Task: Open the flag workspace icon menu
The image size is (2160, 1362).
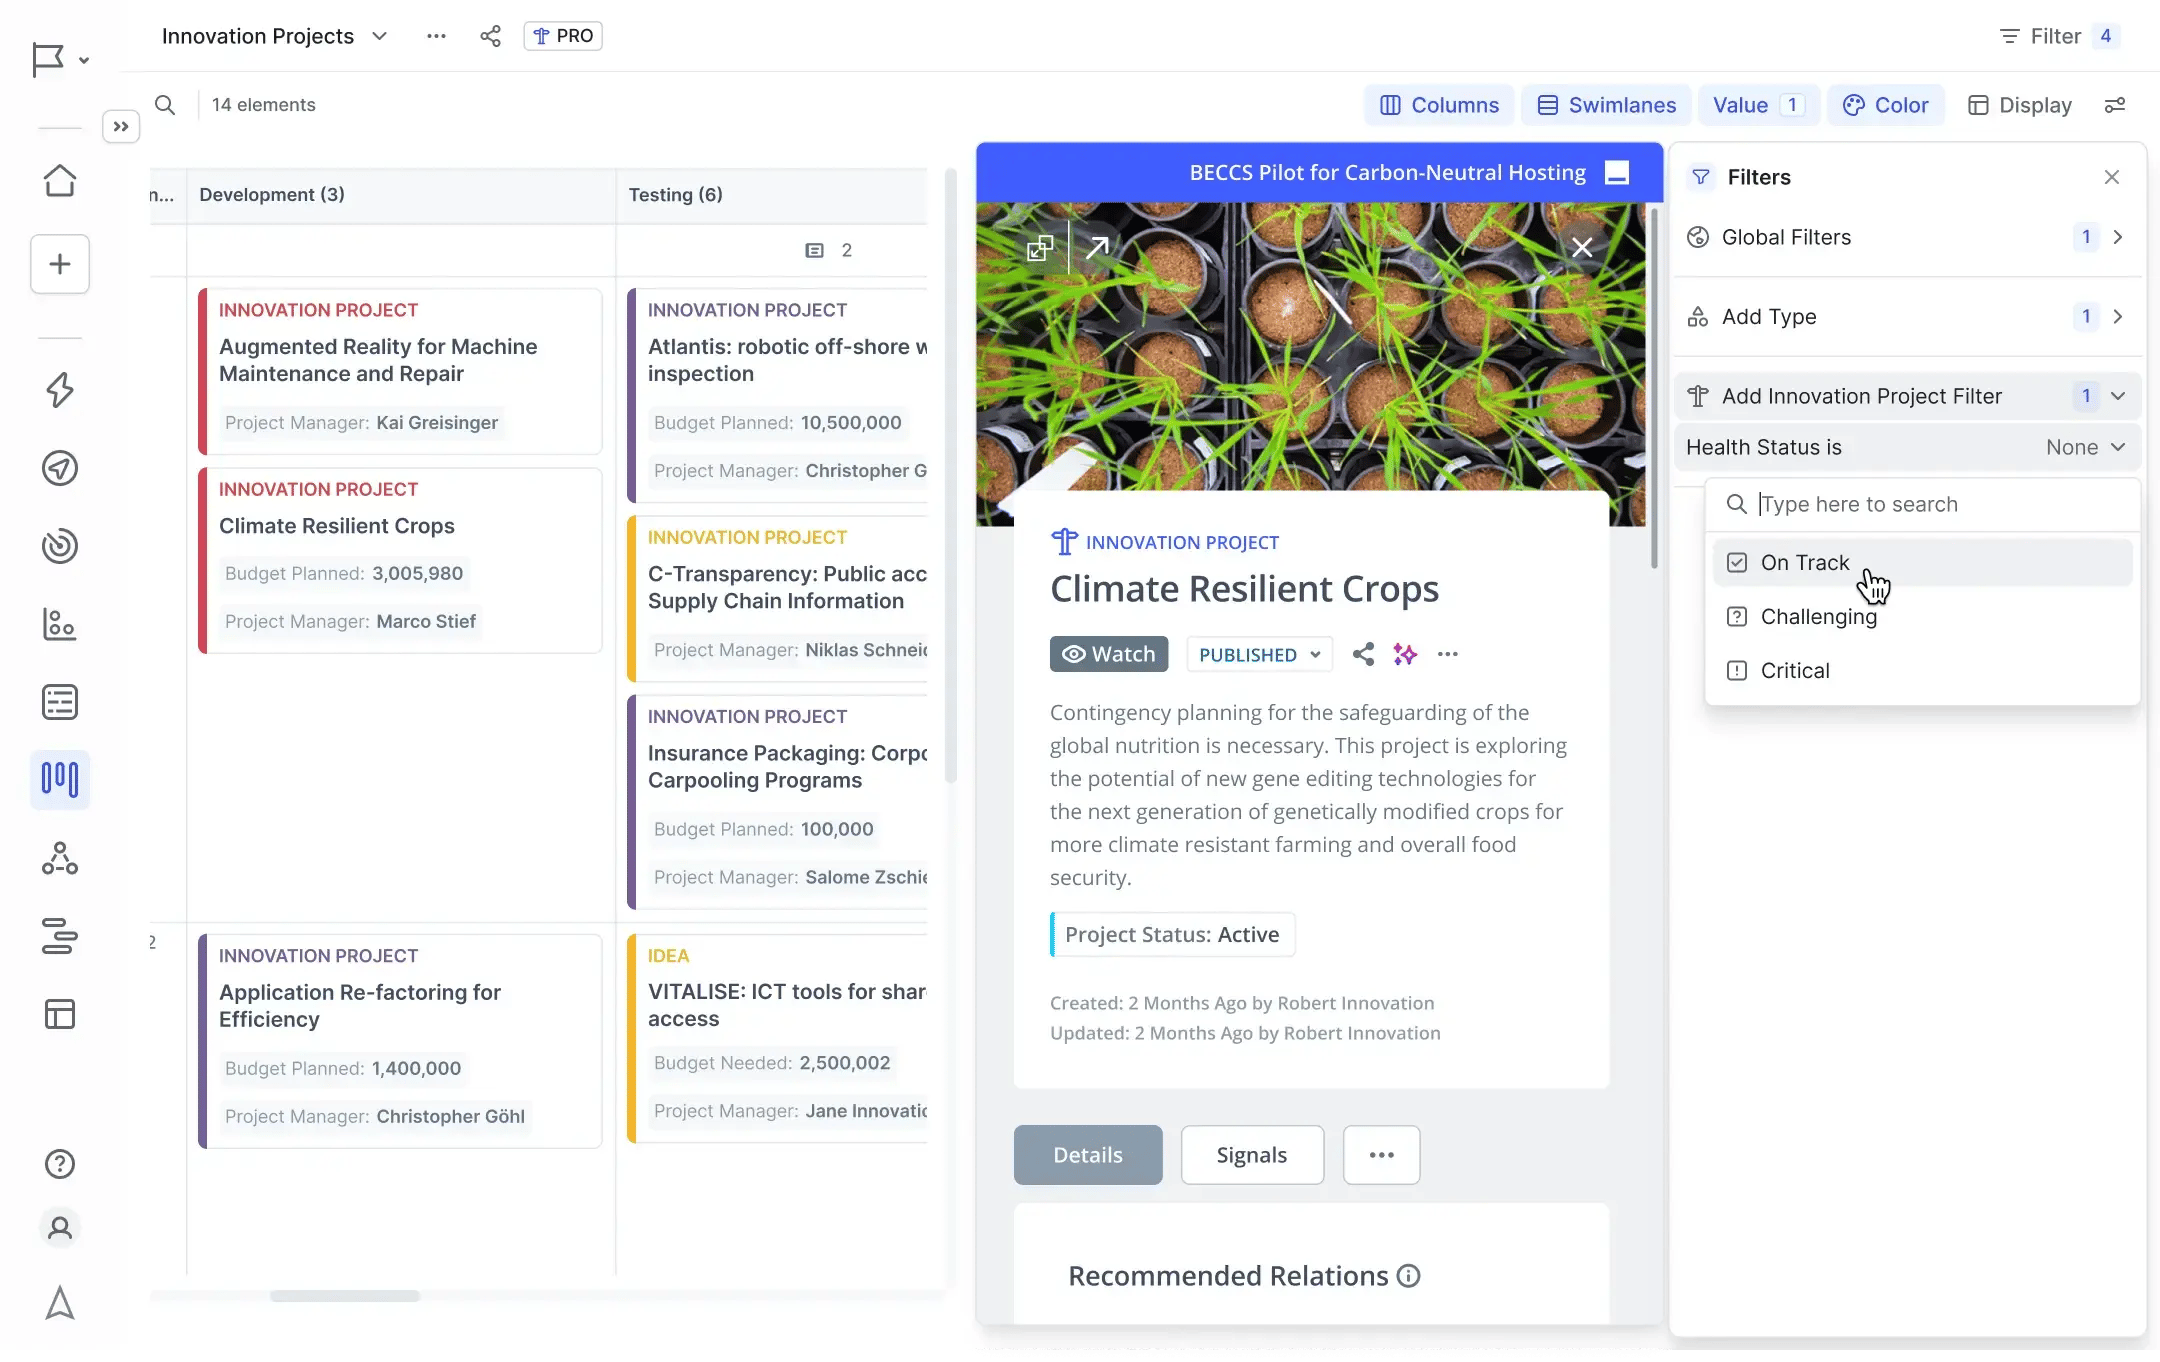Action: [x=60, y=59]
